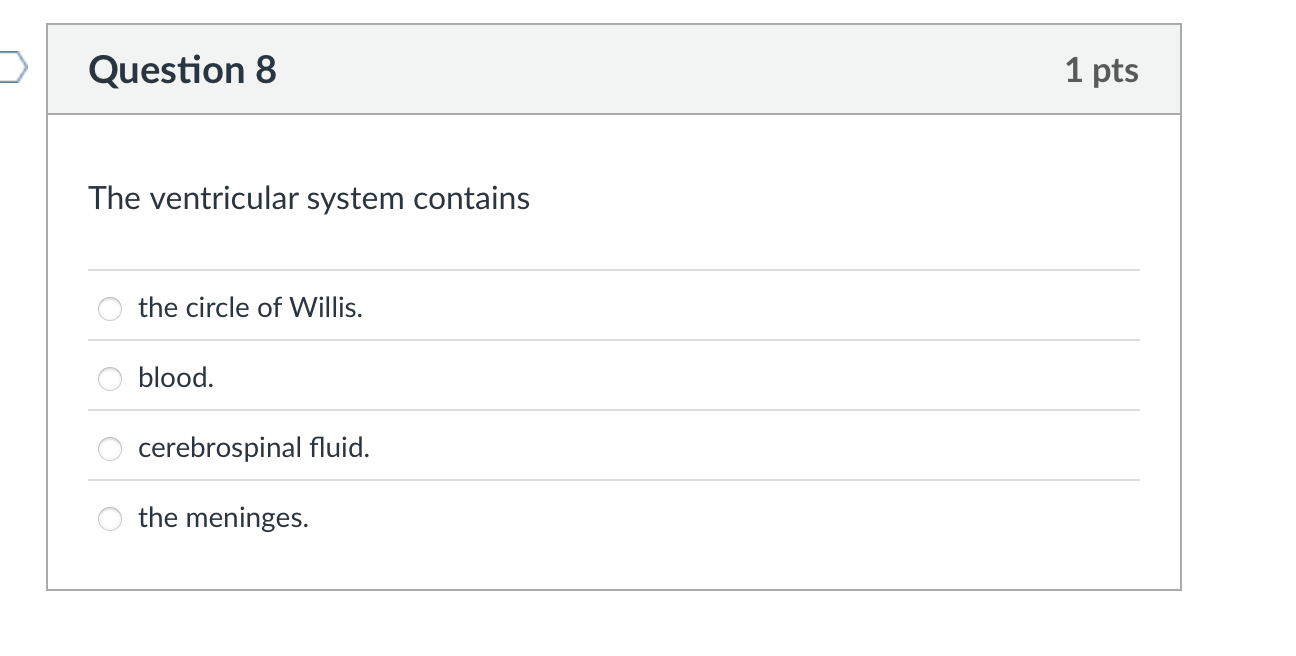Click the word 'fluid' in the third answer
The width and height of the screenshot is (1296, 656).
(339, 448)
